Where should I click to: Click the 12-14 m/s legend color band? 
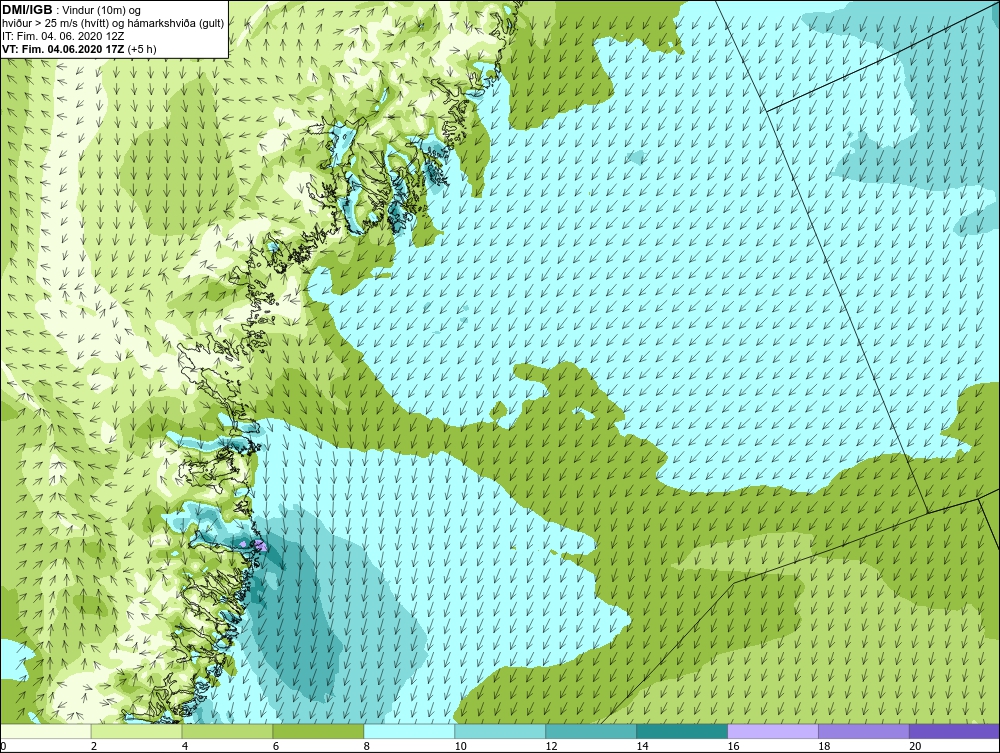coord(591,731)
